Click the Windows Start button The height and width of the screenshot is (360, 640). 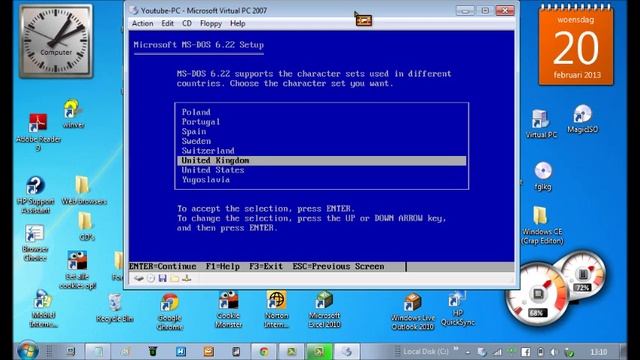(x=28, y=350)
